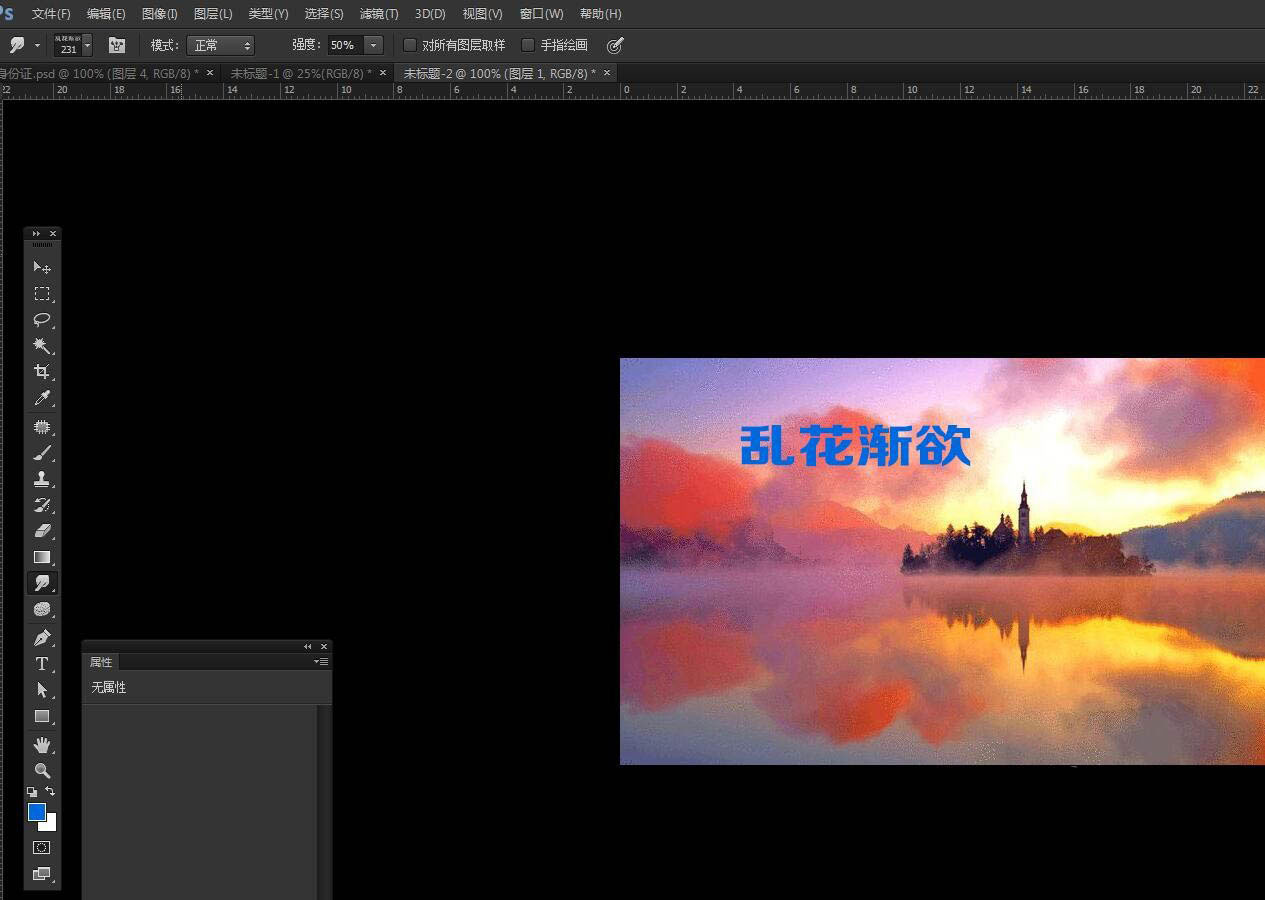
Task: Open the foreground color swatch picker
Action: [x=36, y=812]
